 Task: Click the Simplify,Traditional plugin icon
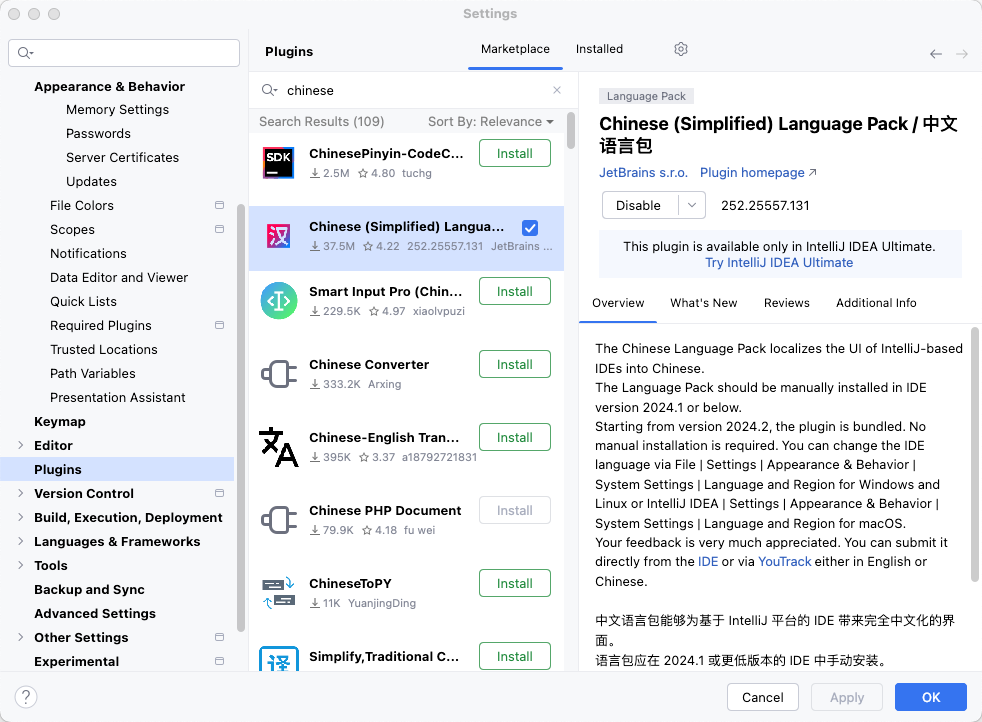pos(279,659)
